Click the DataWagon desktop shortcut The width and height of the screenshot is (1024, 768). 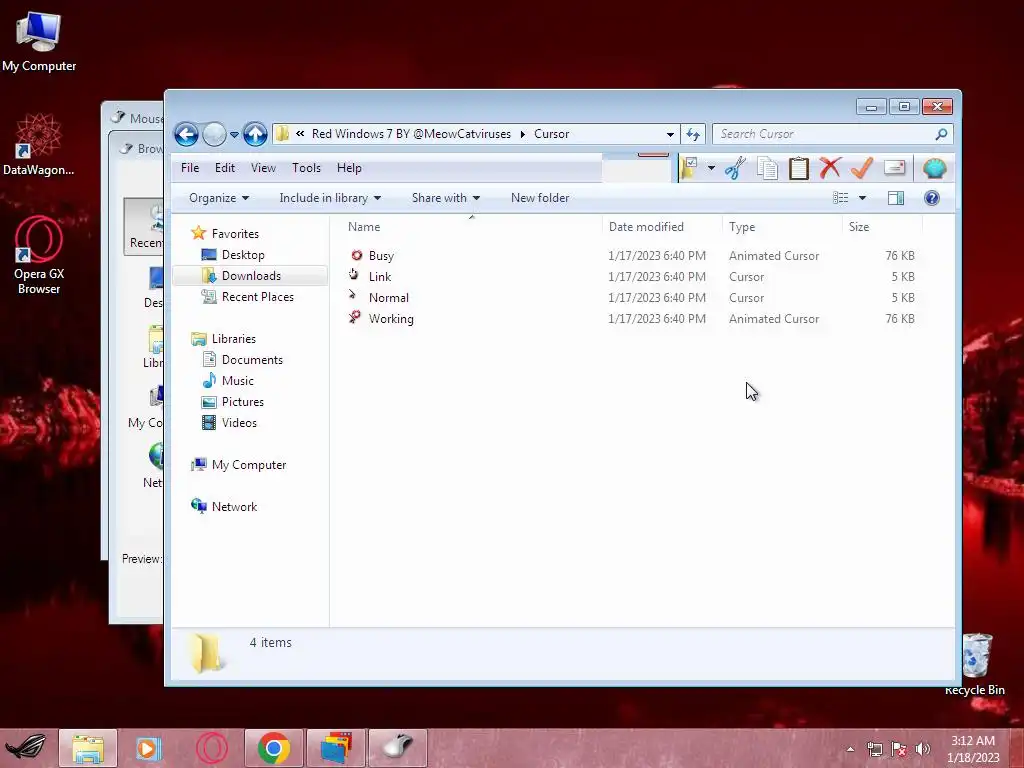(39, 145)
